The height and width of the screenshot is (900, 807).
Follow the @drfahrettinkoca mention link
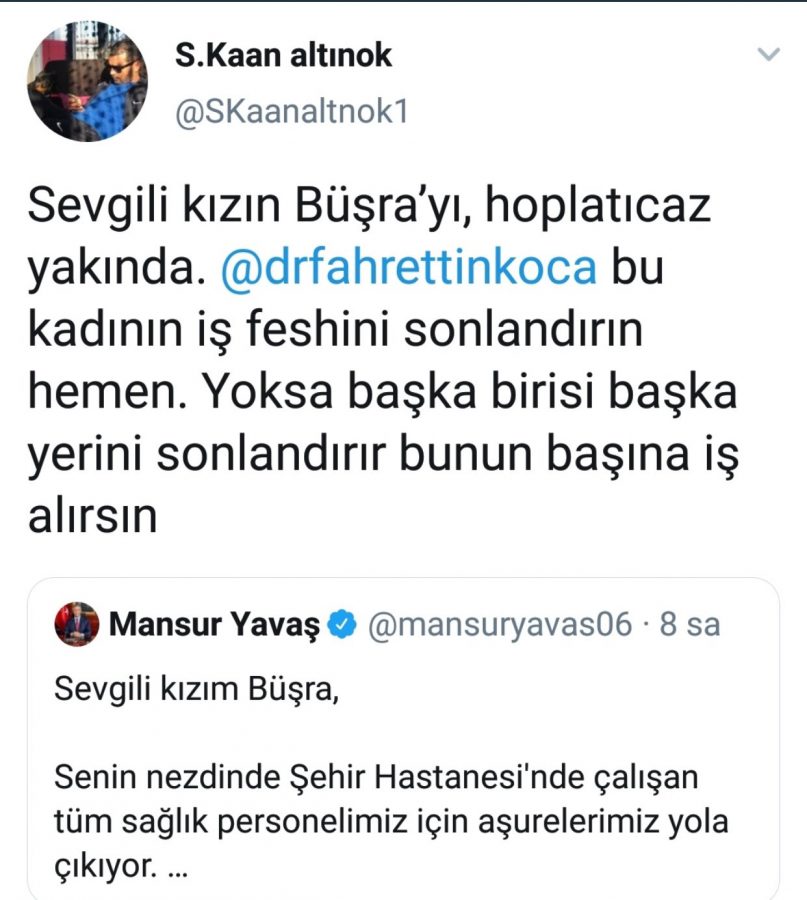(409, 267)
